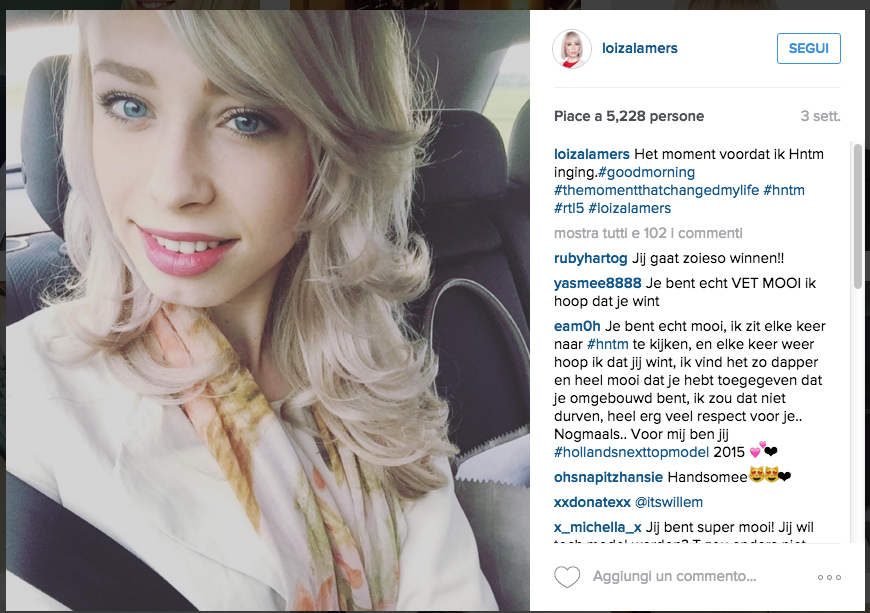This screenshot has width=870, height=613.
Task: Focus the 'Aggiungi un commento' field
Action: [674, 576]
